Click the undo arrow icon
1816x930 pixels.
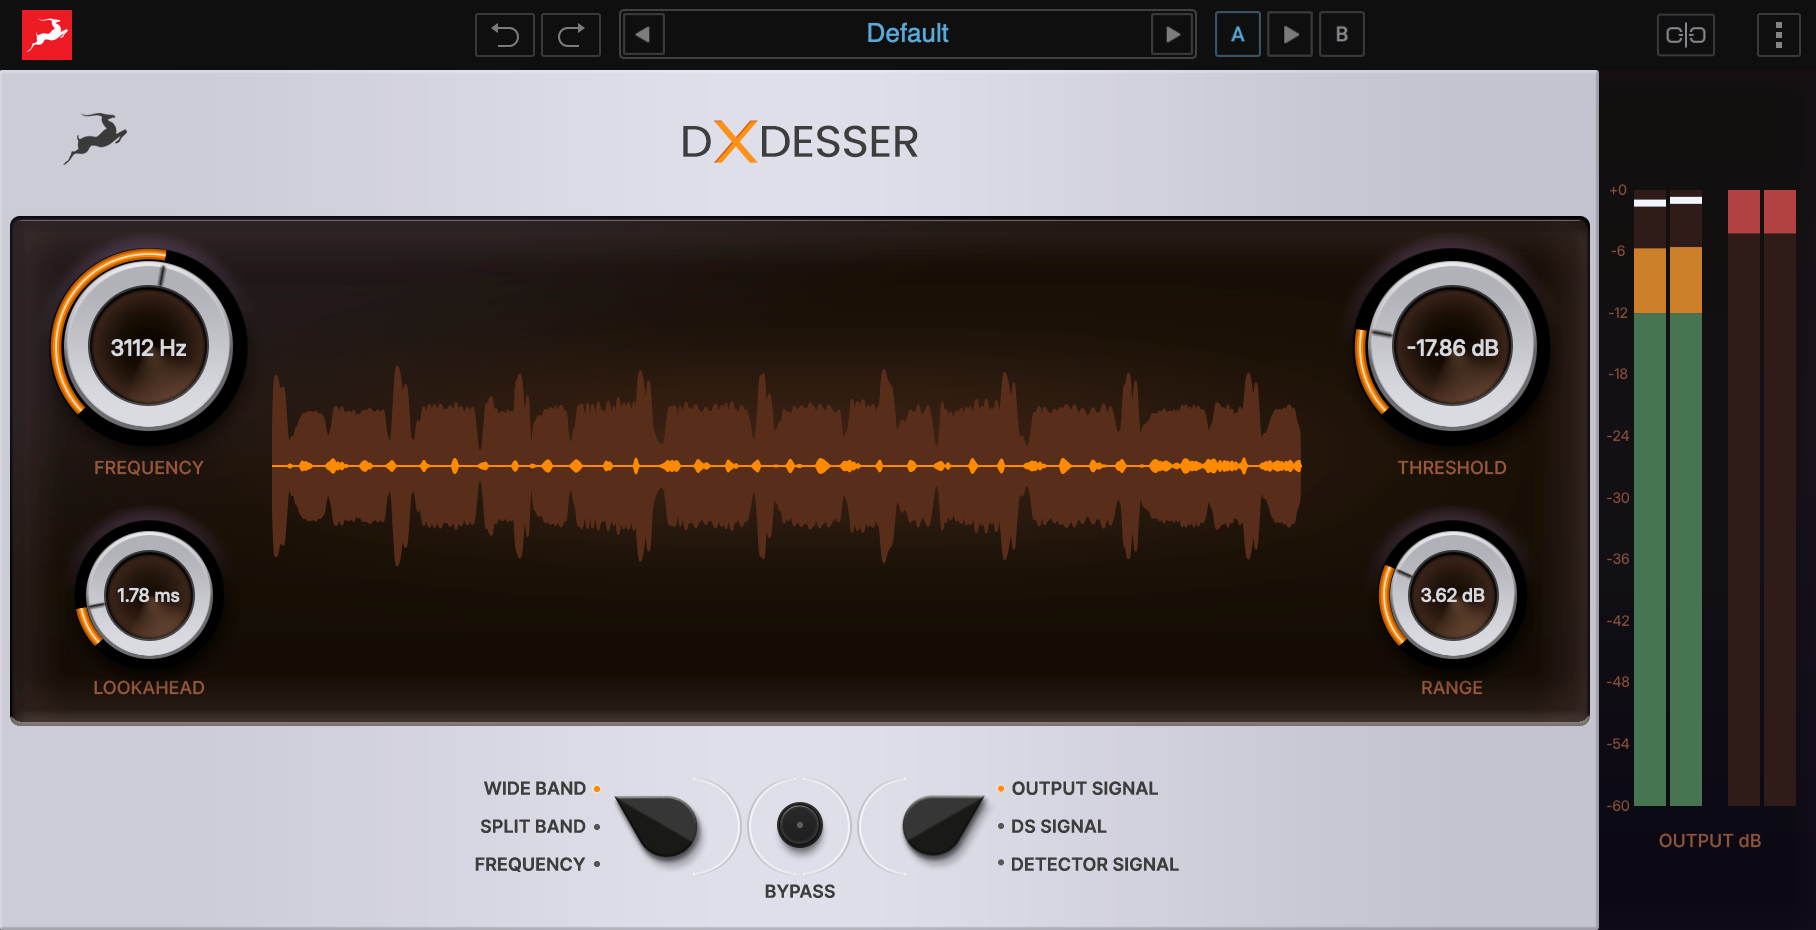[x=504, y=35]
